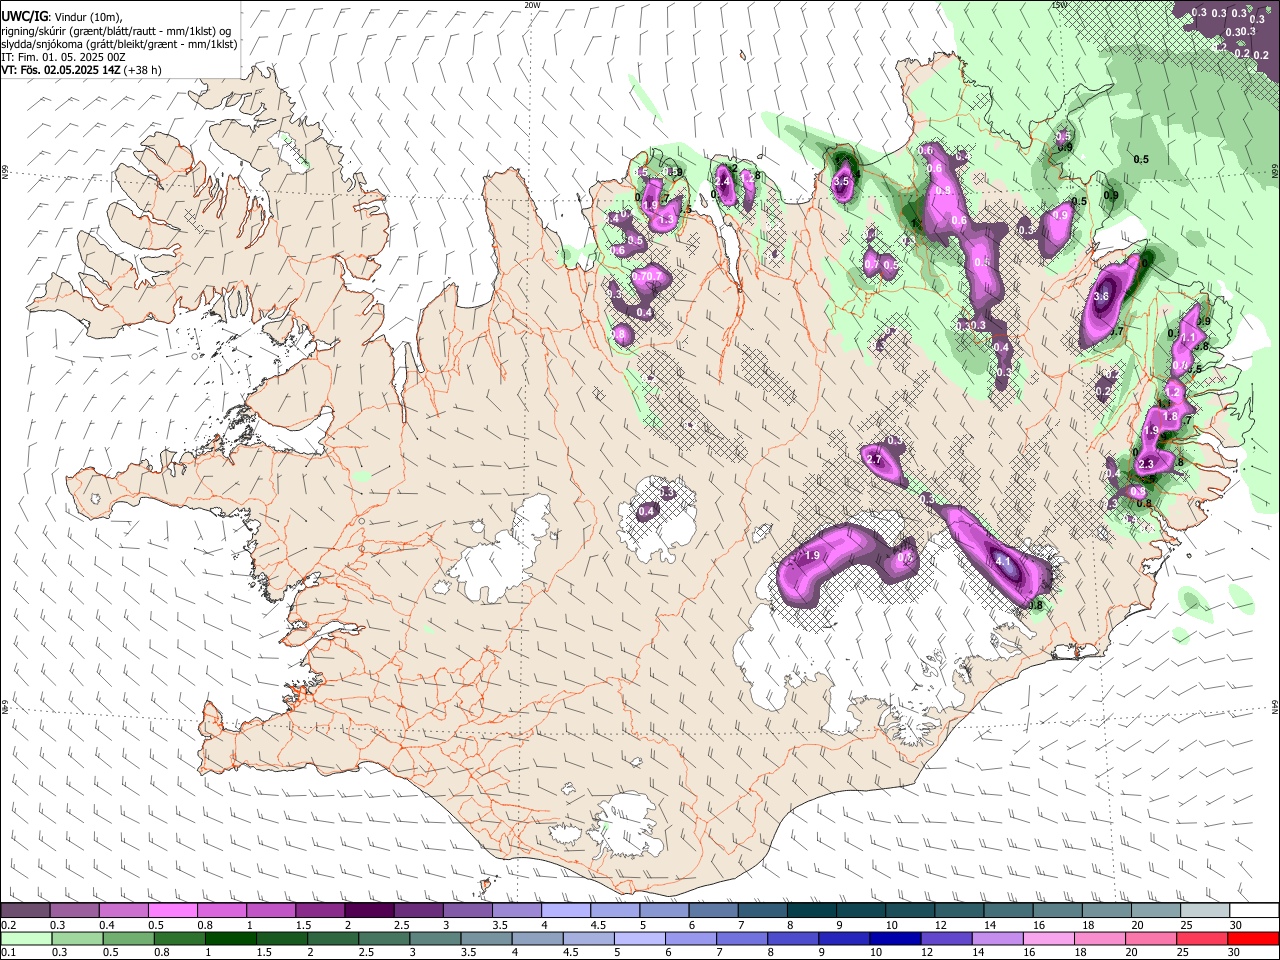Click the '3.6' snowfall value on the map

pyautogui.click(x=1102, y=297)
